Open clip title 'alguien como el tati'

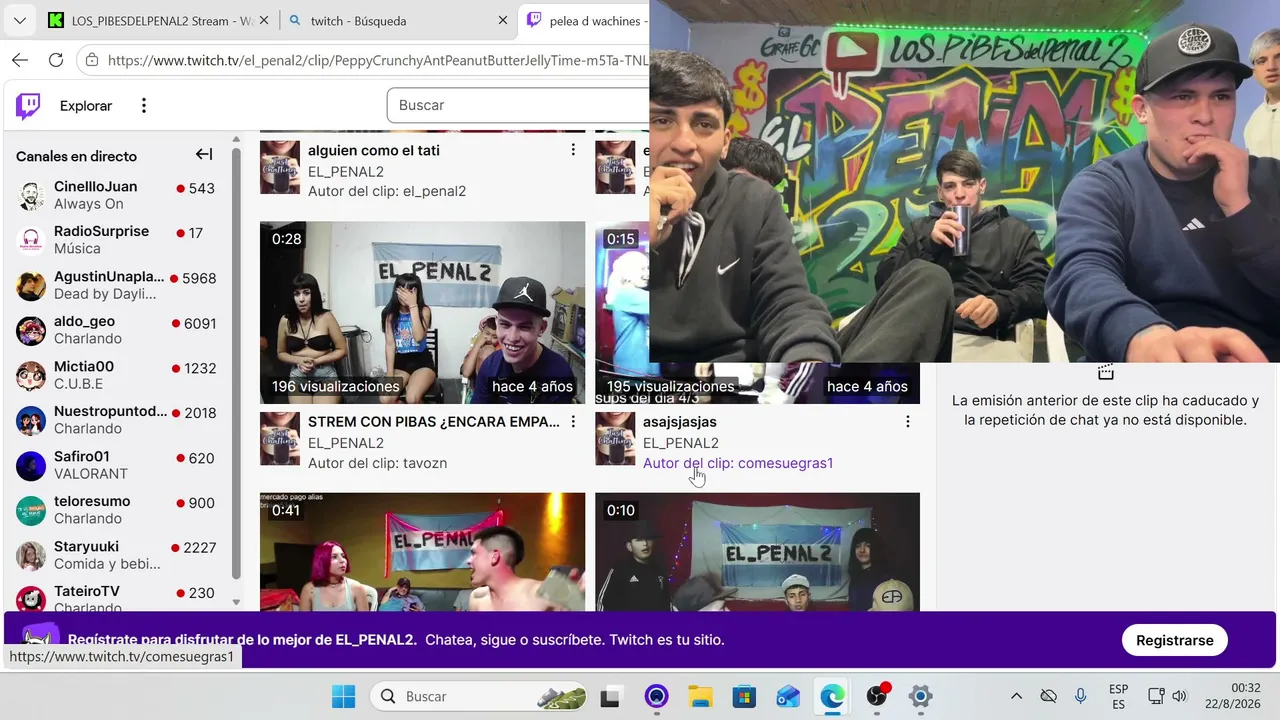374,150
